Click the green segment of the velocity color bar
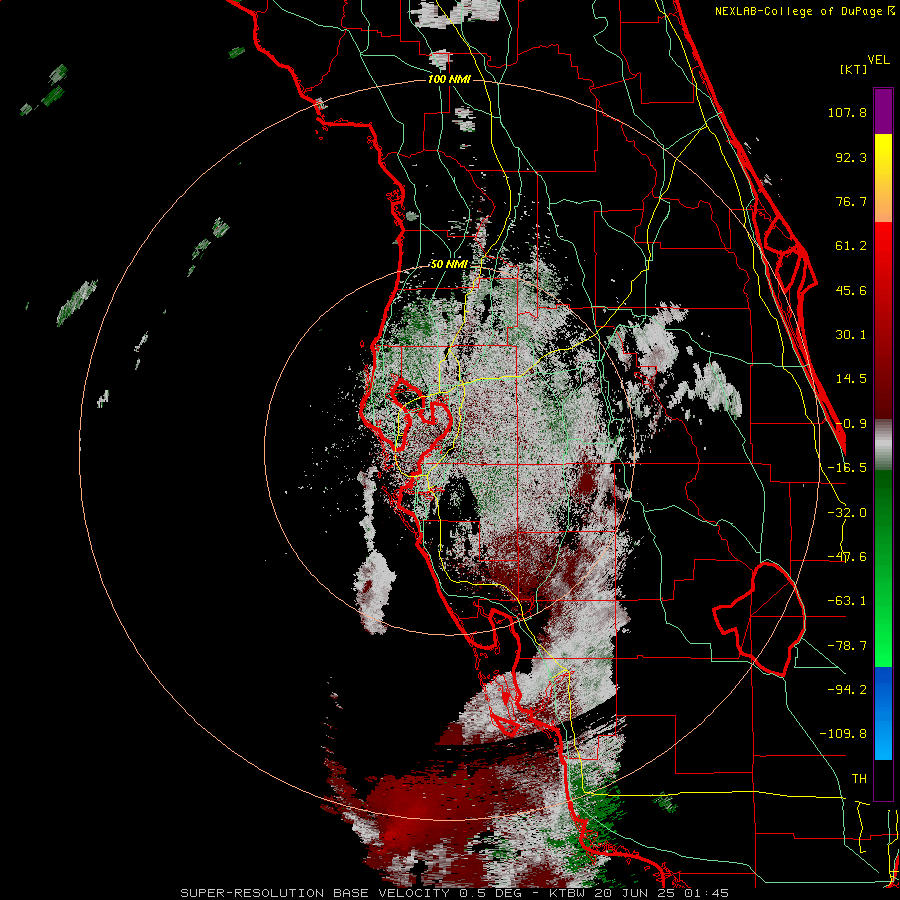 coord(883,568)
